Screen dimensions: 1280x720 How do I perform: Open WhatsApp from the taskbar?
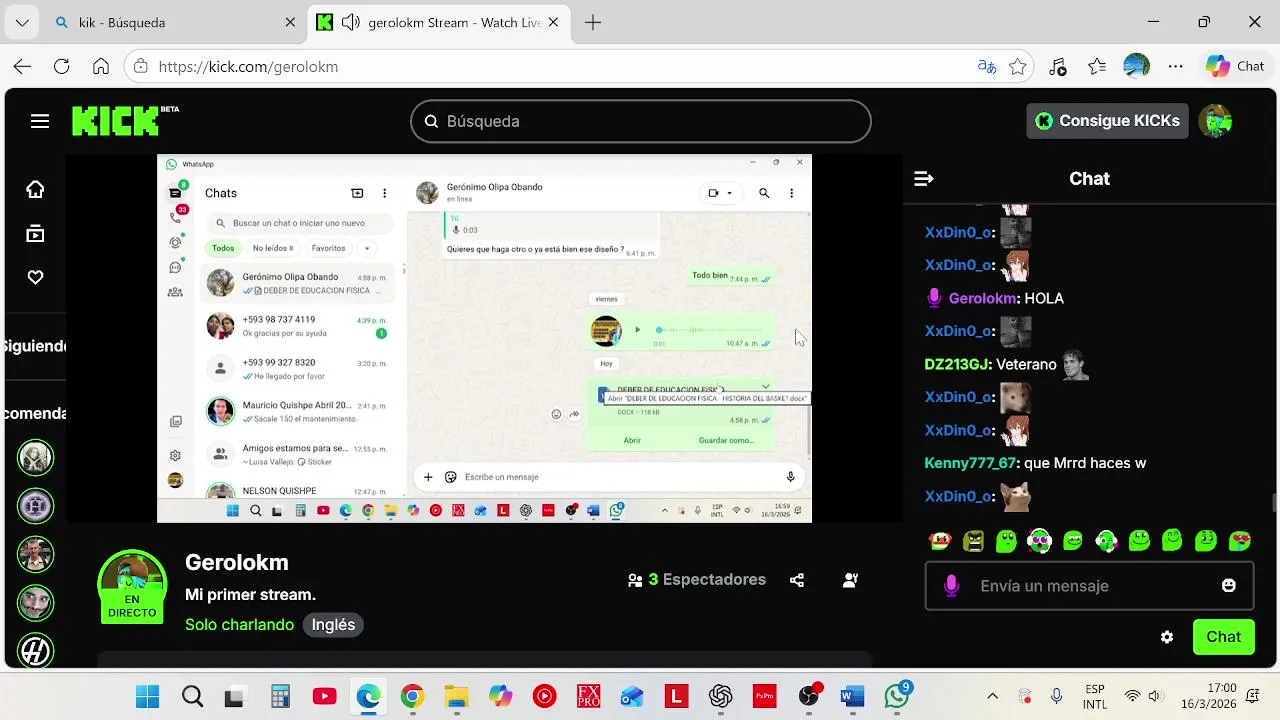click(897, 696)
